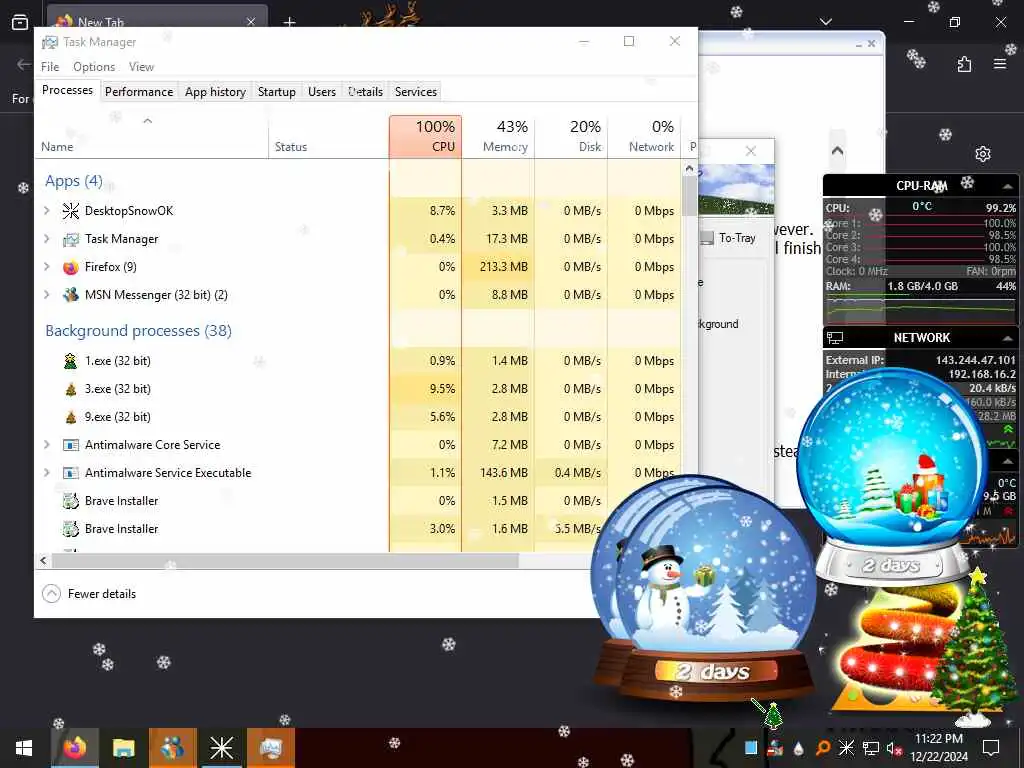The width and height of the screenshot is (1024, 768).
Task: Sort processes by CPU column
Action: (x=425, y=136)
